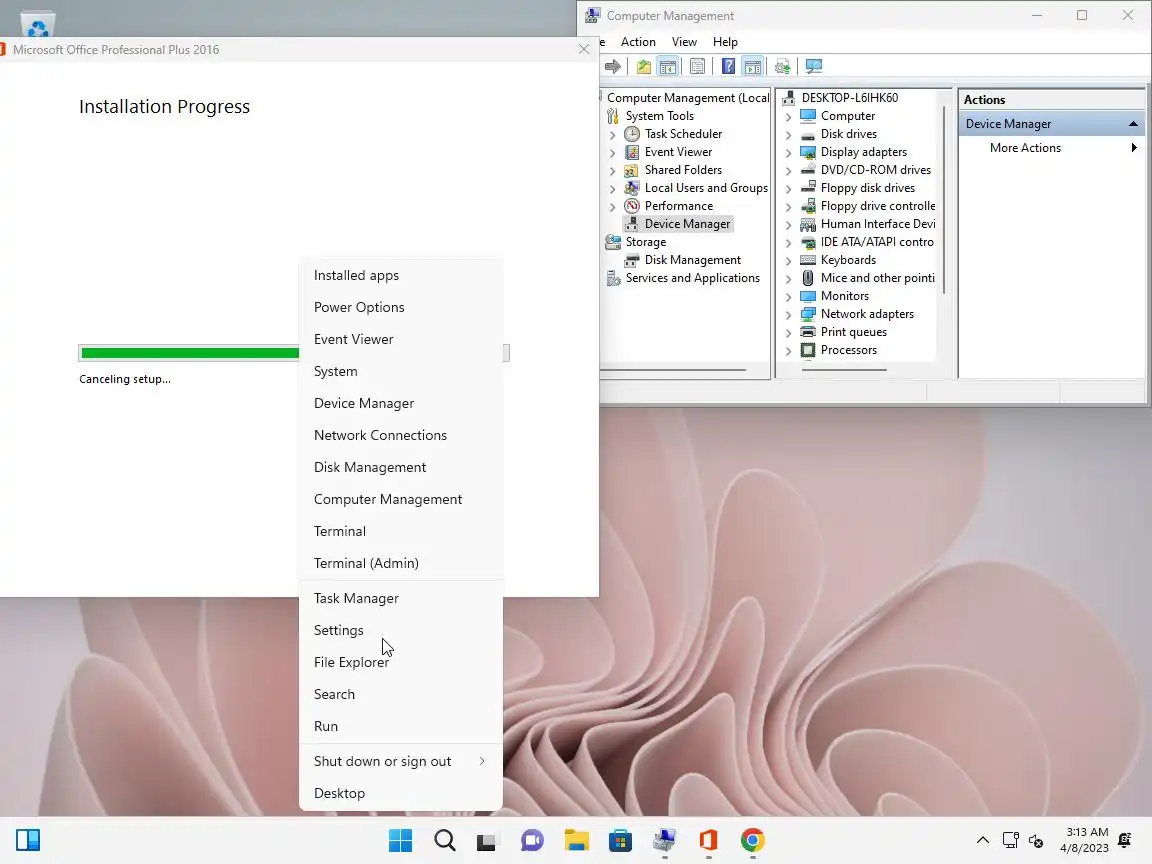Expand Display adapters device category chevron

788,153
